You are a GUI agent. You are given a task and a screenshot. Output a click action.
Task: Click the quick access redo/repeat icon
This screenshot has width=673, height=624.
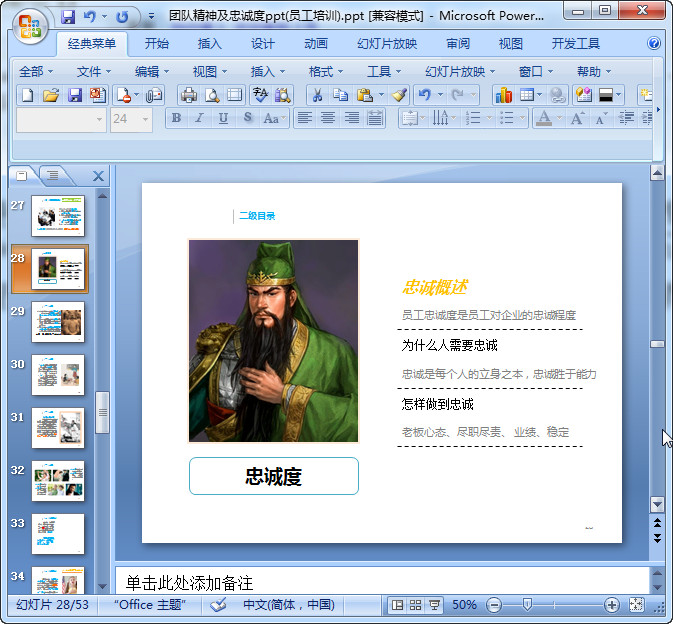click(122, 17)
